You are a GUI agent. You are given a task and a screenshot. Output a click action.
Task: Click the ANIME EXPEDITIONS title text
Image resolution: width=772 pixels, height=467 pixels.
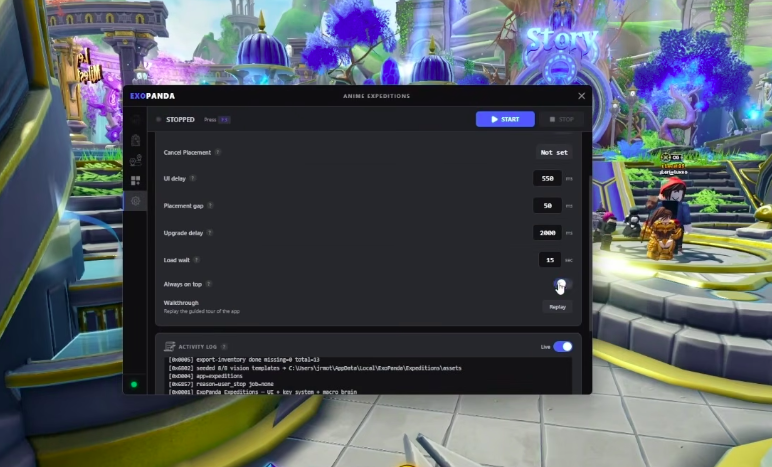377,96
